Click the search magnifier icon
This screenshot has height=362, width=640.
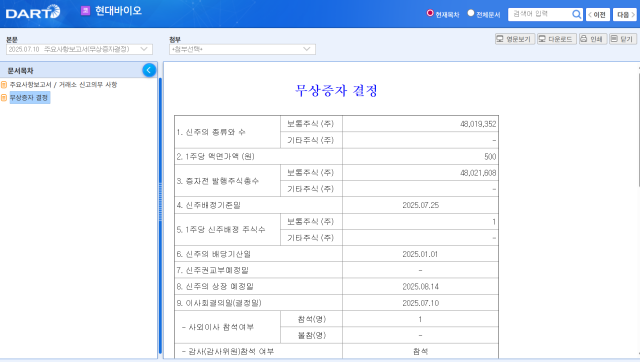pyautogui.click(x=576, y=14)
